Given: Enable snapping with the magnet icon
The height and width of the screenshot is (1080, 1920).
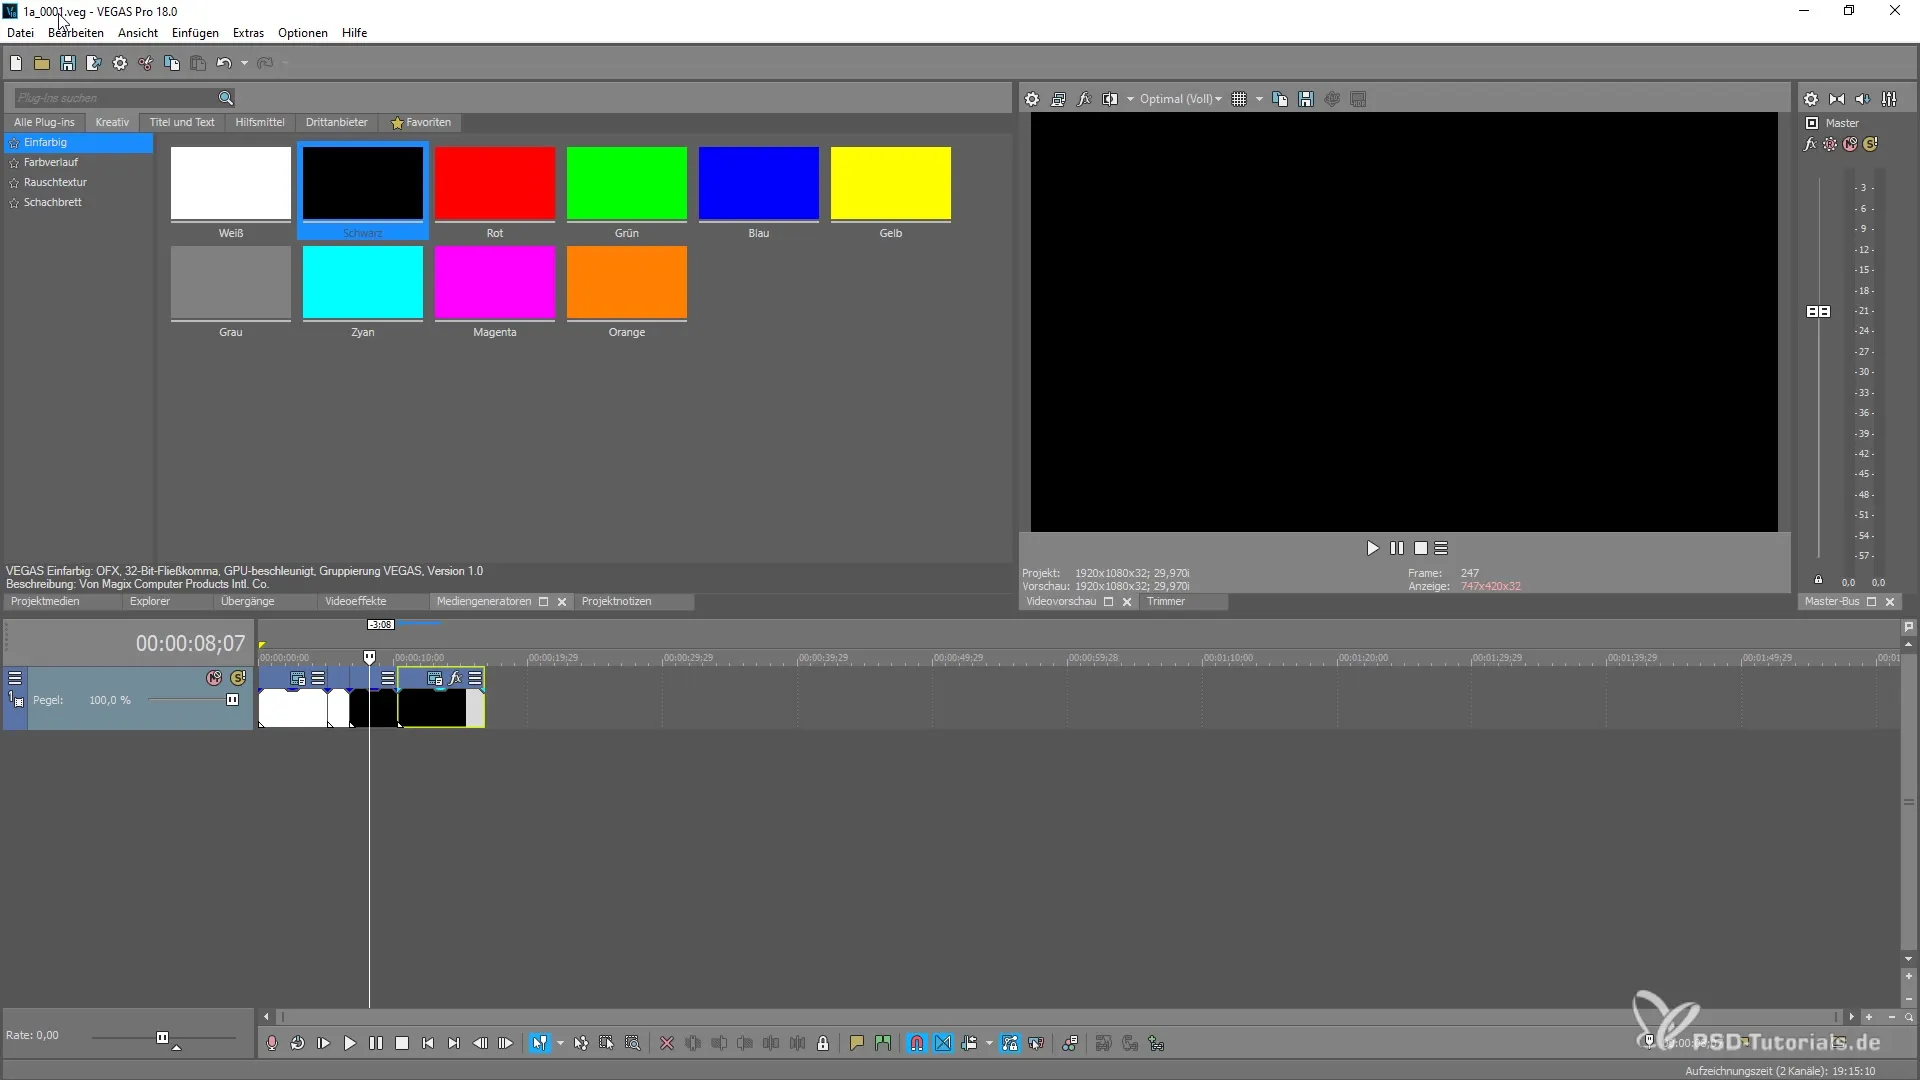Looking at the screenshot, I should [917, 1043].
